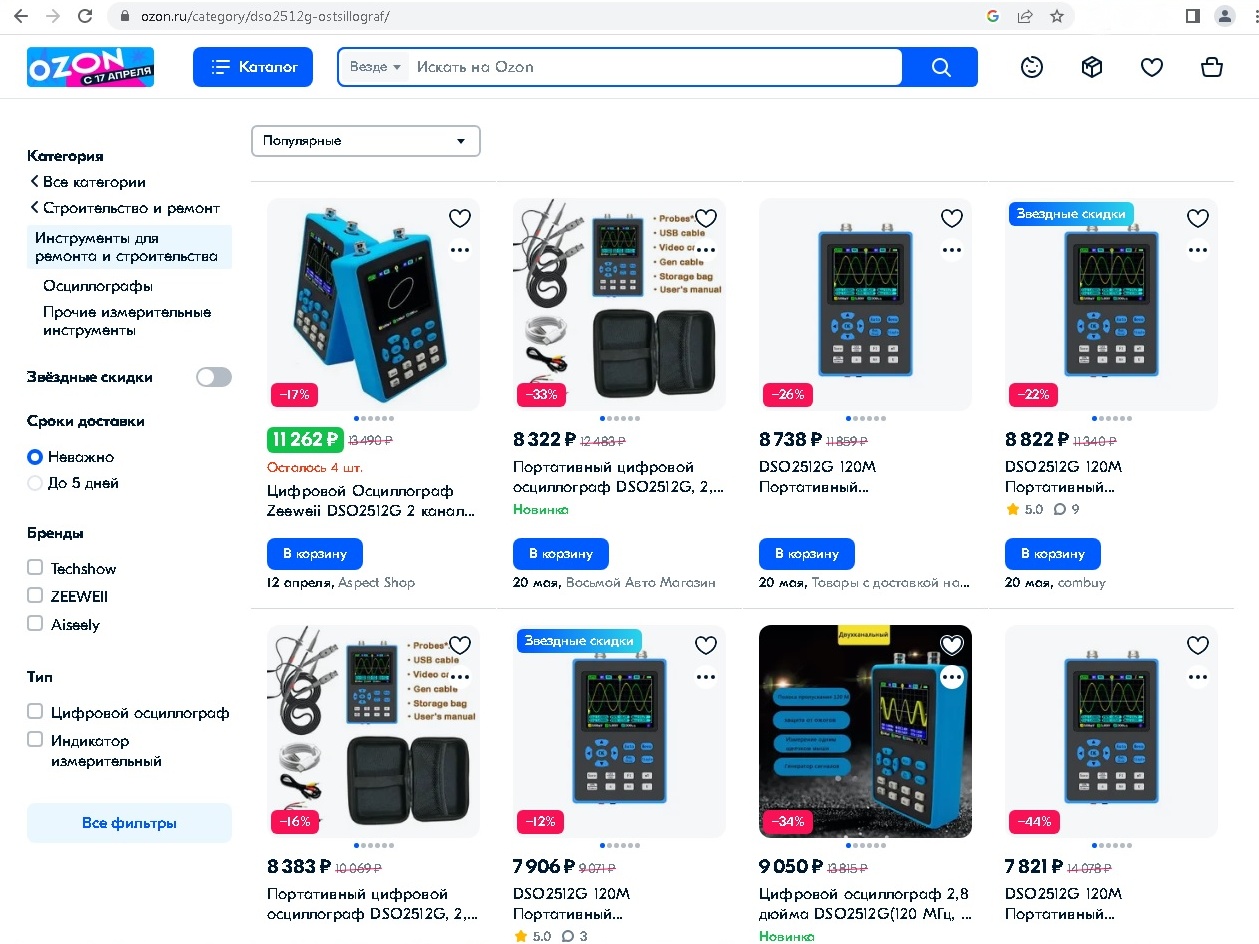
Task: Check the ZEEWEII brand checkbox
Action: (x=35, y=596)
